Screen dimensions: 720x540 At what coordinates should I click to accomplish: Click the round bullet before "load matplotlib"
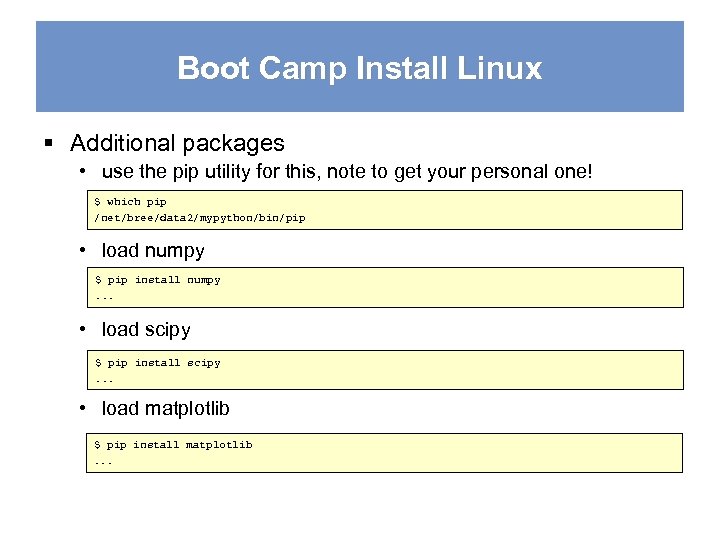(86, 409)
